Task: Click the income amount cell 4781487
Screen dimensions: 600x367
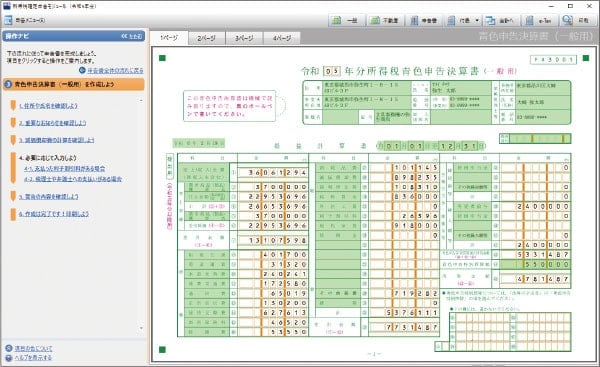Action: [x=535, y=279]
